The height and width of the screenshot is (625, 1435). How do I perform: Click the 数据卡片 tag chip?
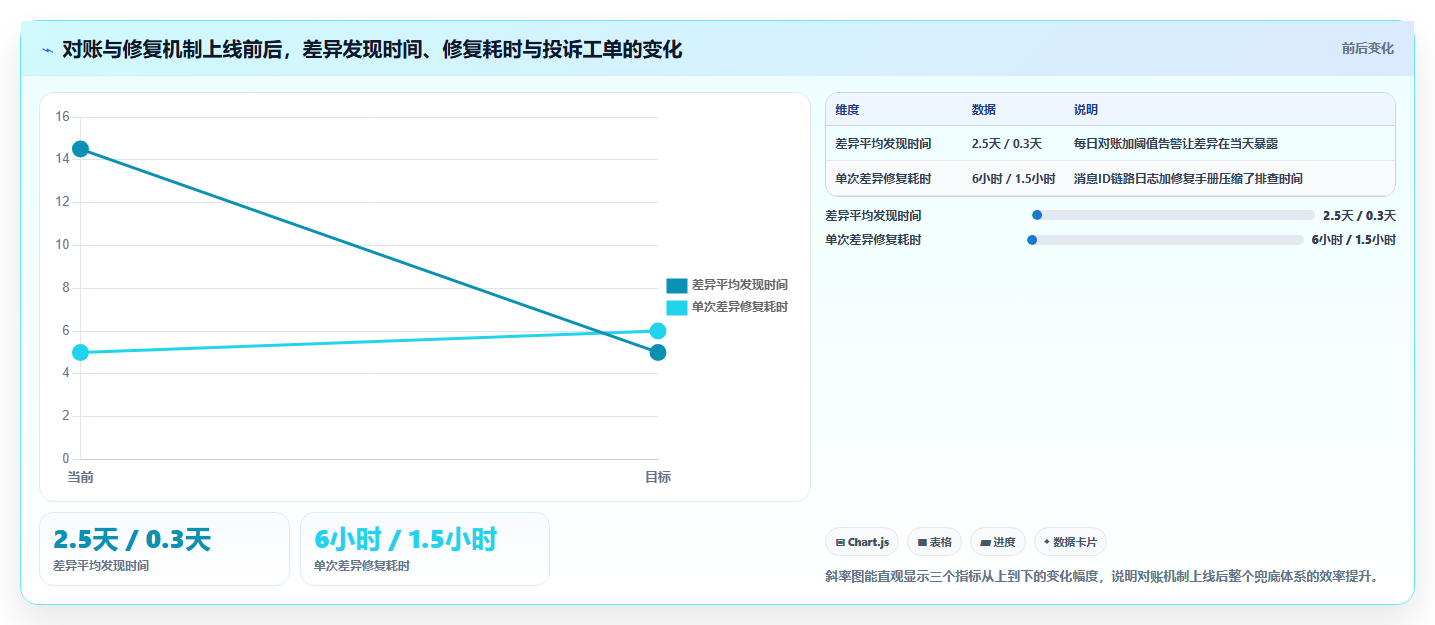pyautogui.click(x=1070, y=542)
